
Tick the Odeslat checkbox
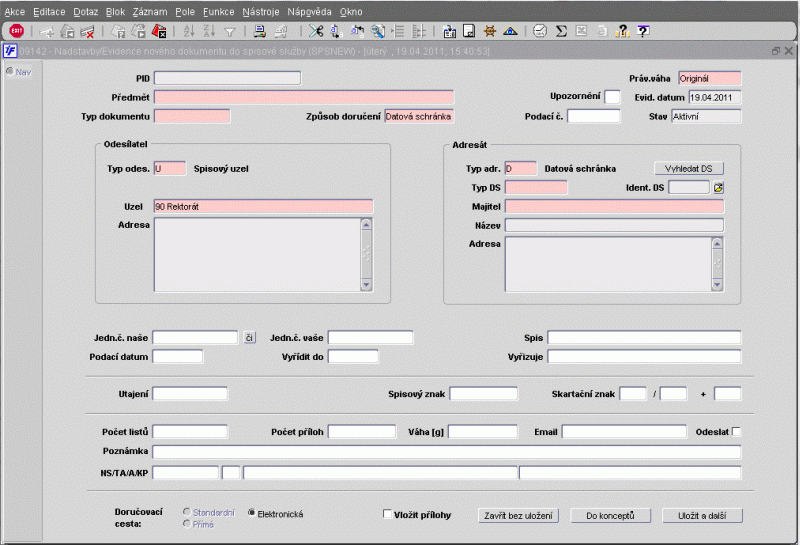pos(736,432)
